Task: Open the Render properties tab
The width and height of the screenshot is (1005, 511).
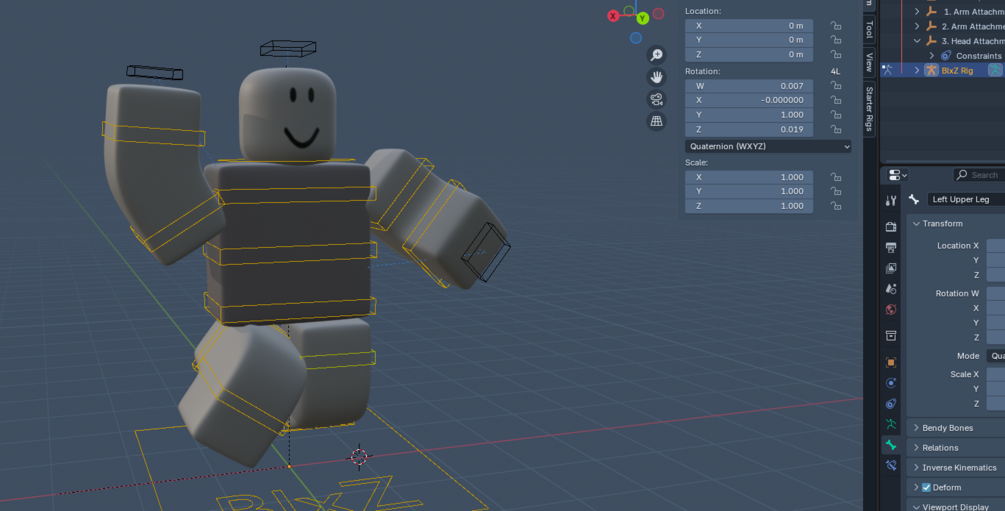Action: [x=891, y=226]
